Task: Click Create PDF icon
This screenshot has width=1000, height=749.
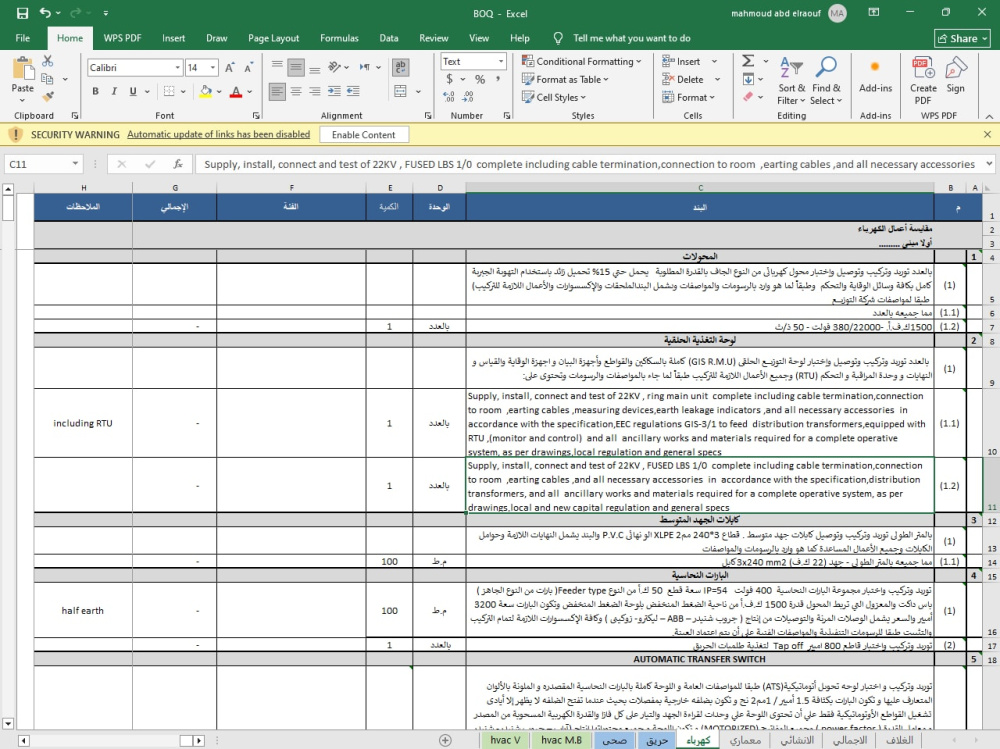Action: pos(923,81)
